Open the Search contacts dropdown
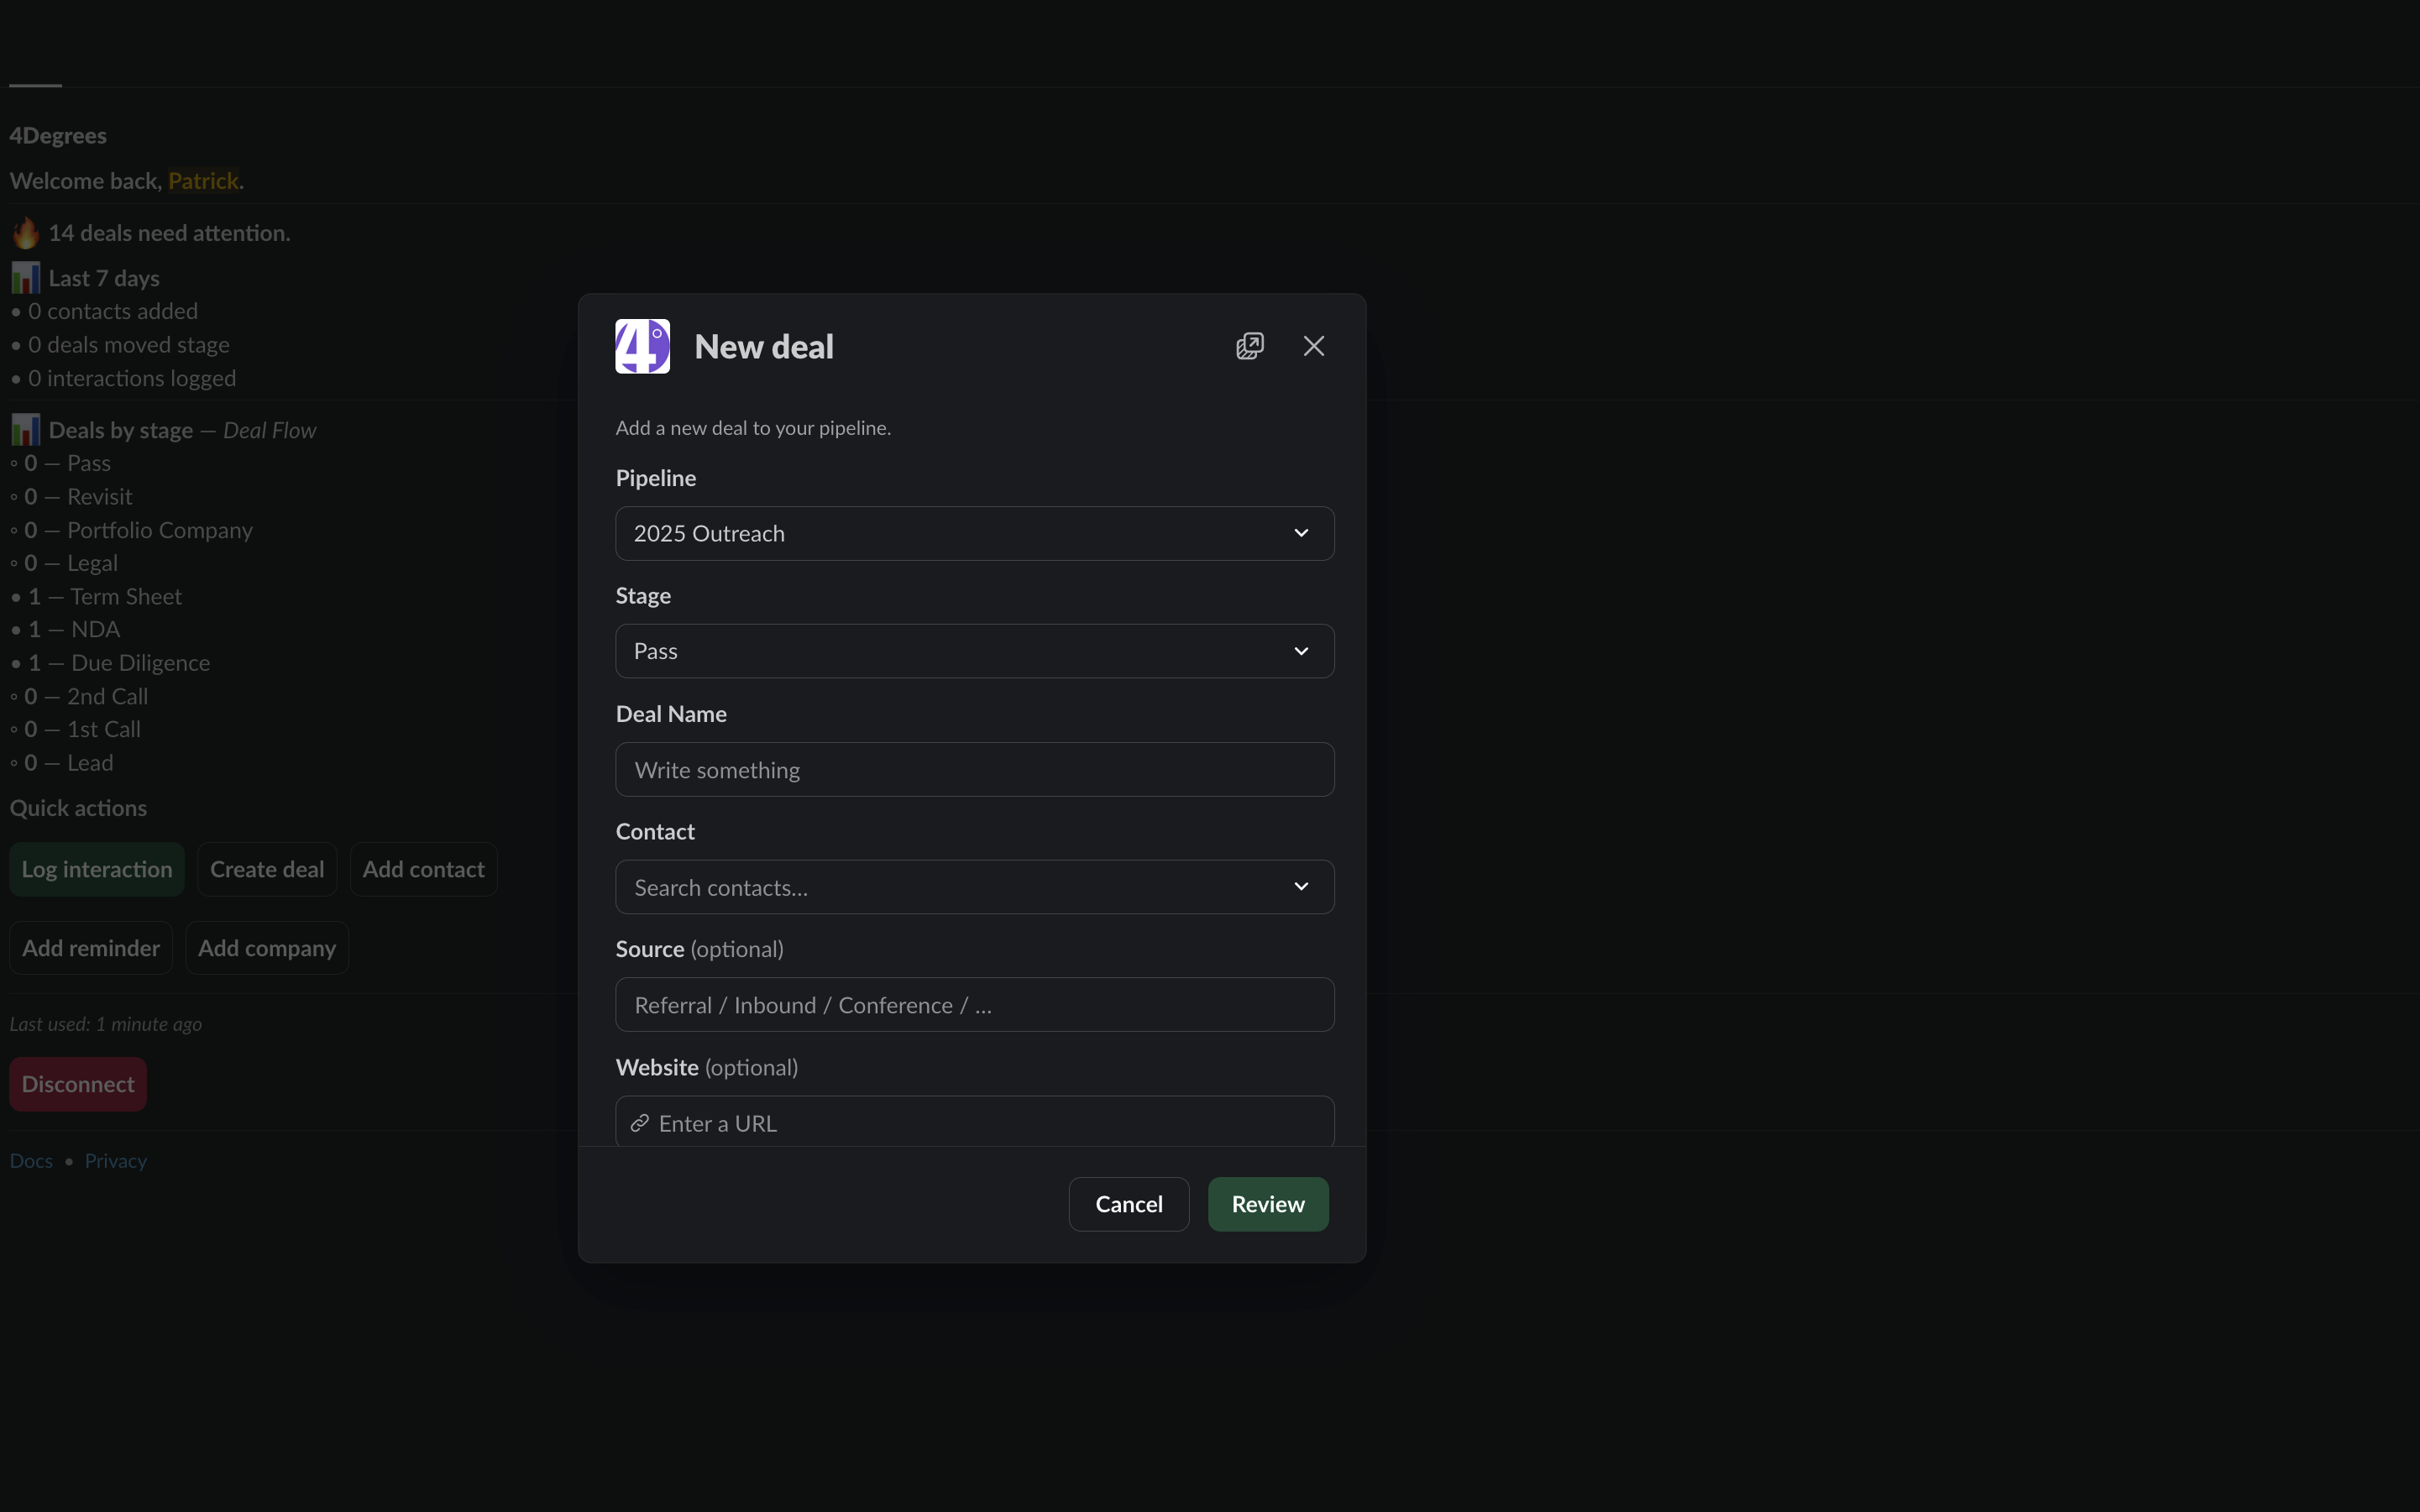2420x1512 pixels. 975,887
